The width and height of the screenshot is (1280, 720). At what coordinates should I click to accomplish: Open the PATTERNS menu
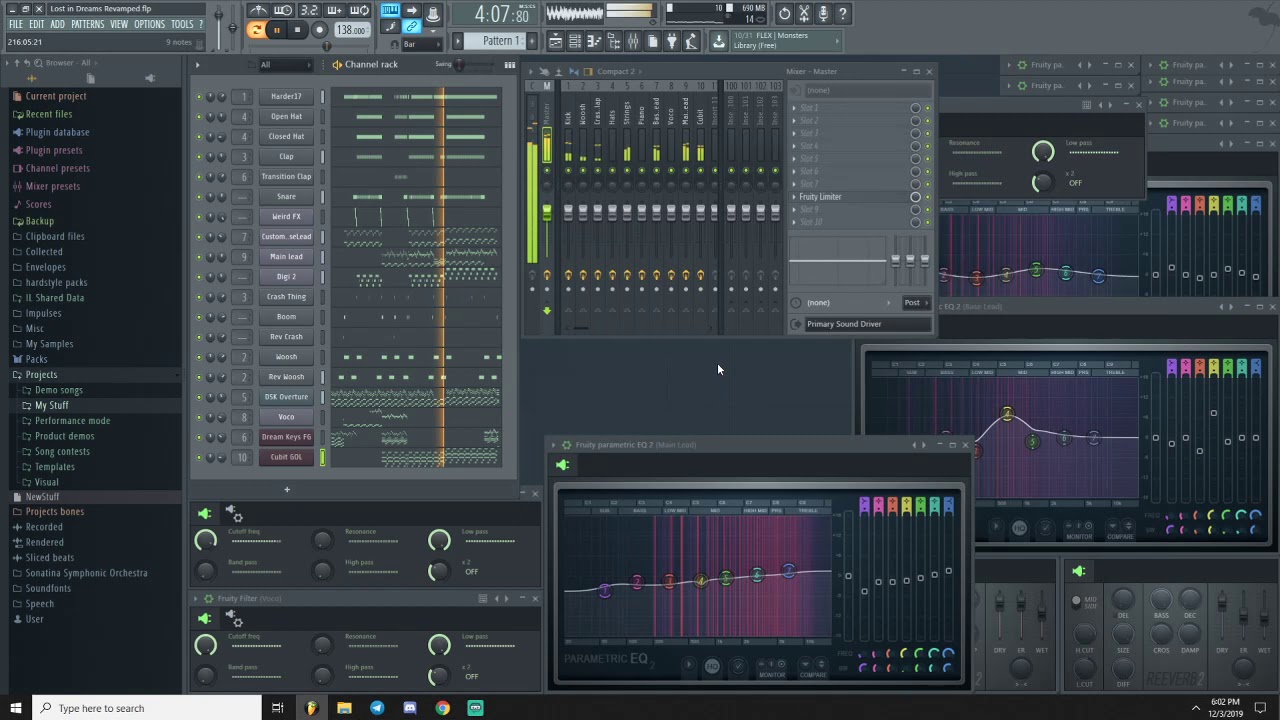[87, 24]
